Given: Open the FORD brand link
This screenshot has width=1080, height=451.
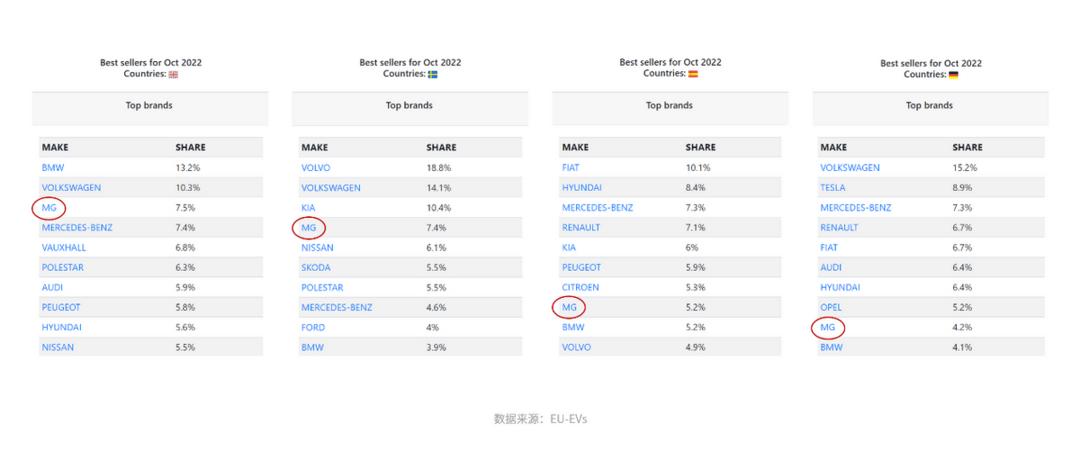Looking at the screenshot, I should click(x=313, y=327).
